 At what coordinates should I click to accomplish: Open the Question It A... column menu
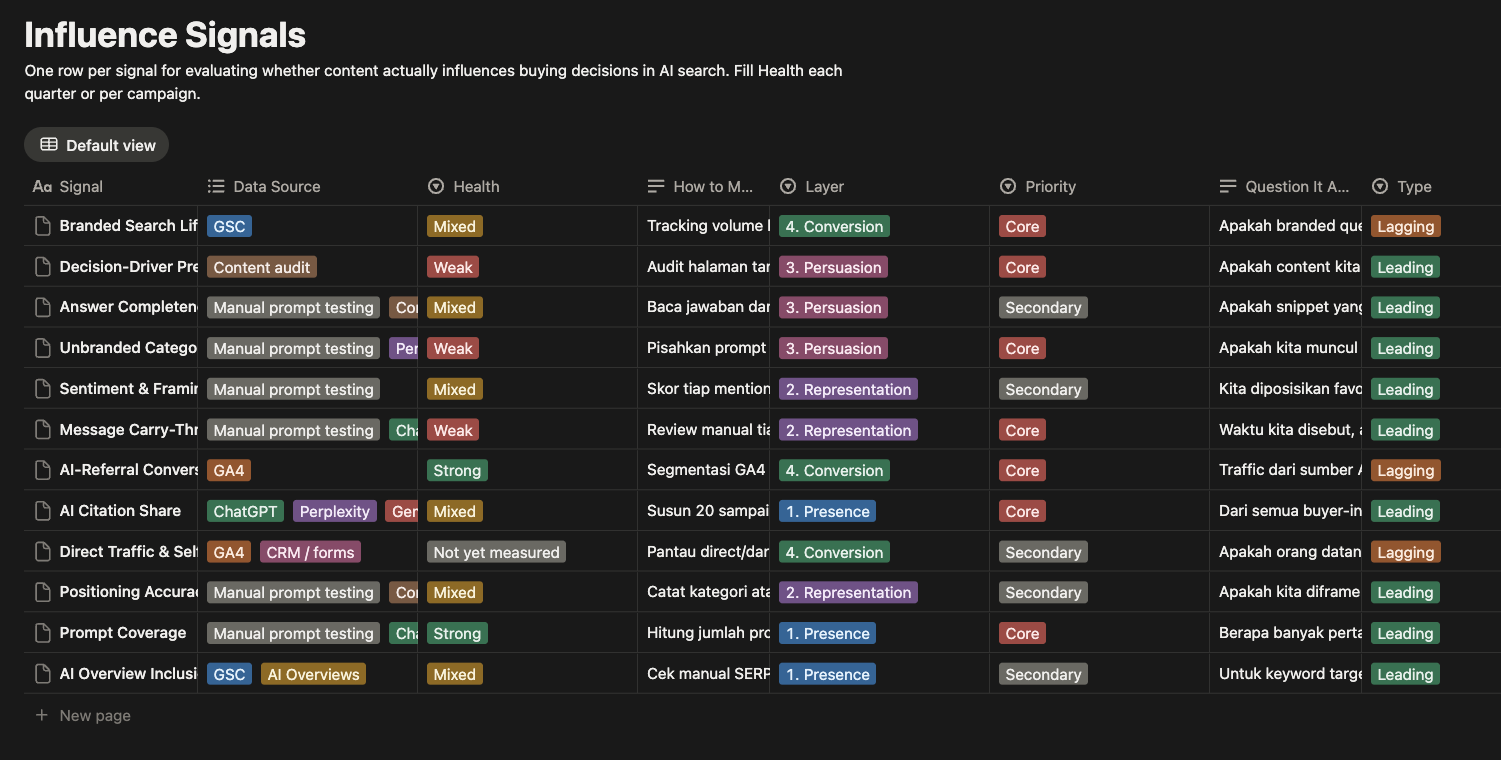click(x=1286, y=186)
